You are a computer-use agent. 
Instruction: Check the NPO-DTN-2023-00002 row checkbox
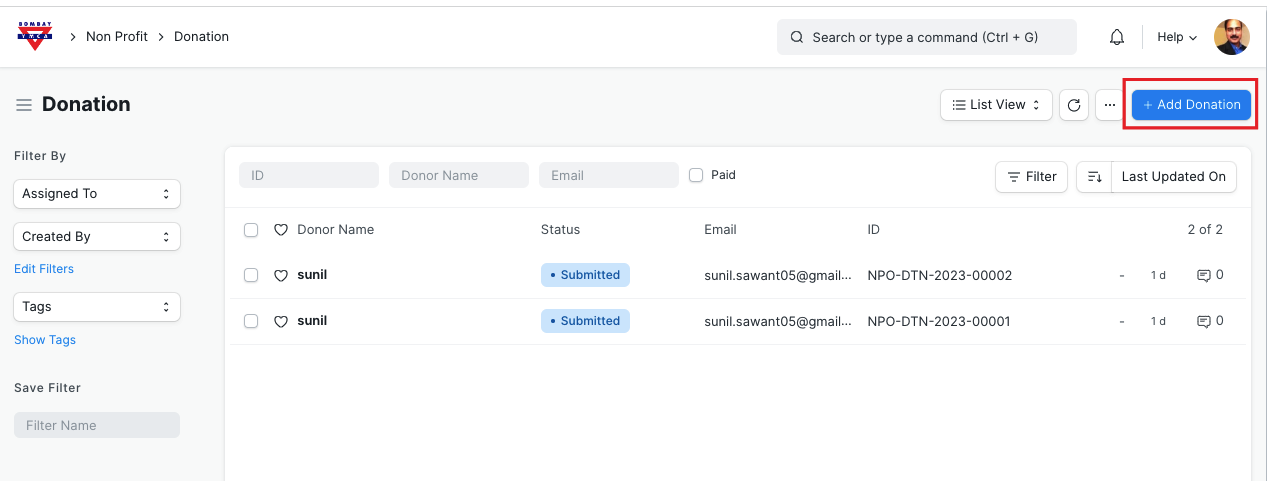coord(251,275)
